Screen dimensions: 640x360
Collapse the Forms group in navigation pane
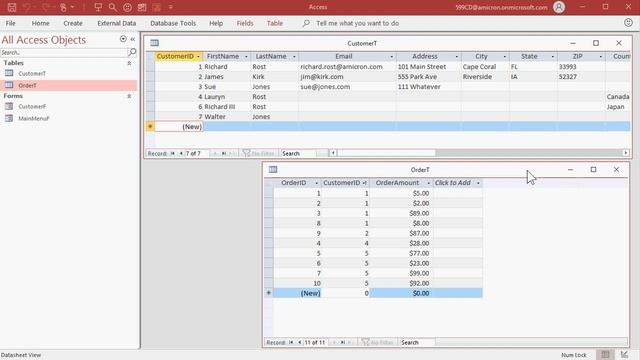click(129, 96)
